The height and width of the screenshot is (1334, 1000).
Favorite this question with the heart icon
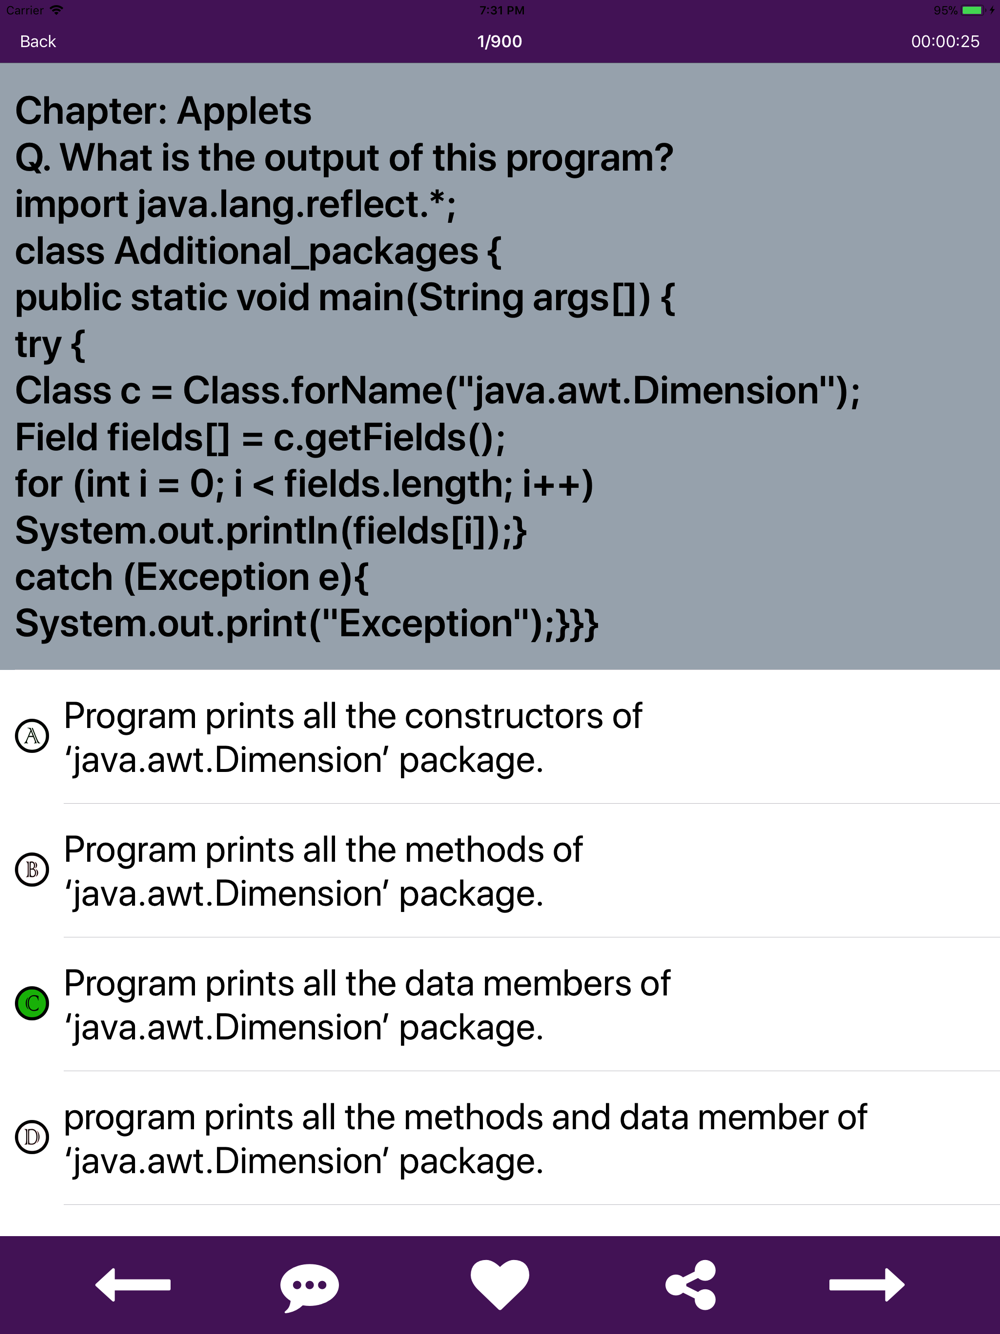(500, 1285)
